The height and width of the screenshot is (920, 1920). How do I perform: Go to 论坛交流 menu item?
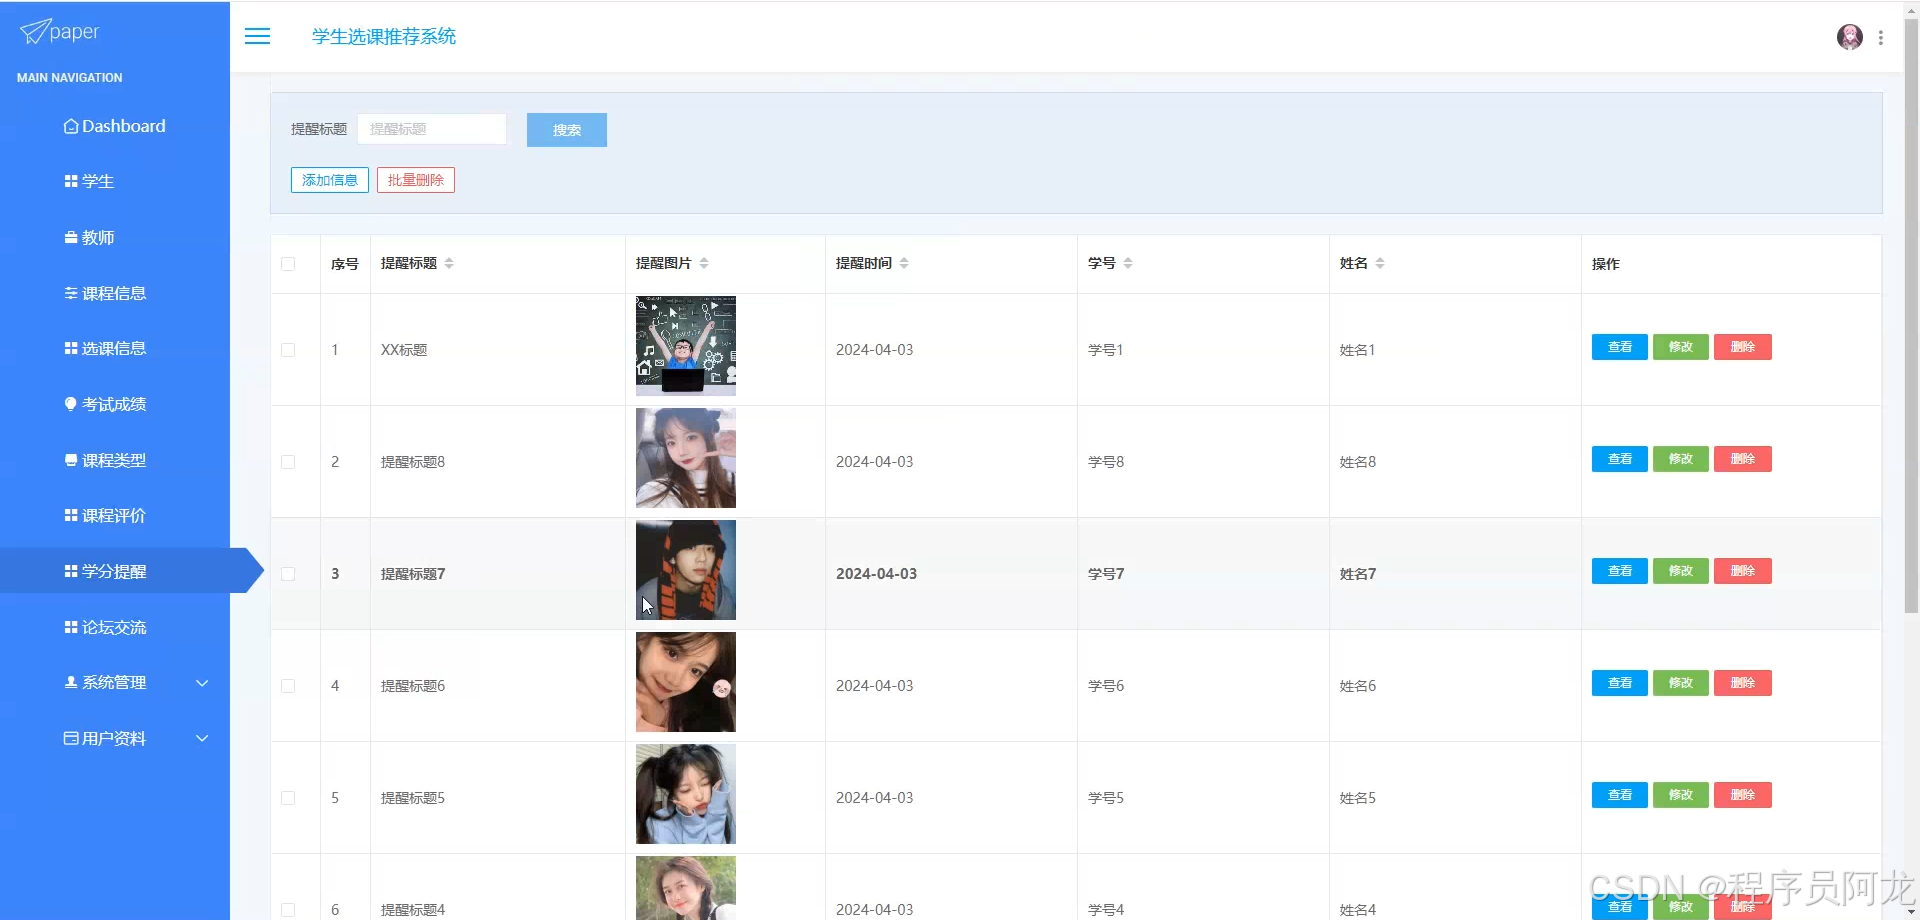pos(115,627)
